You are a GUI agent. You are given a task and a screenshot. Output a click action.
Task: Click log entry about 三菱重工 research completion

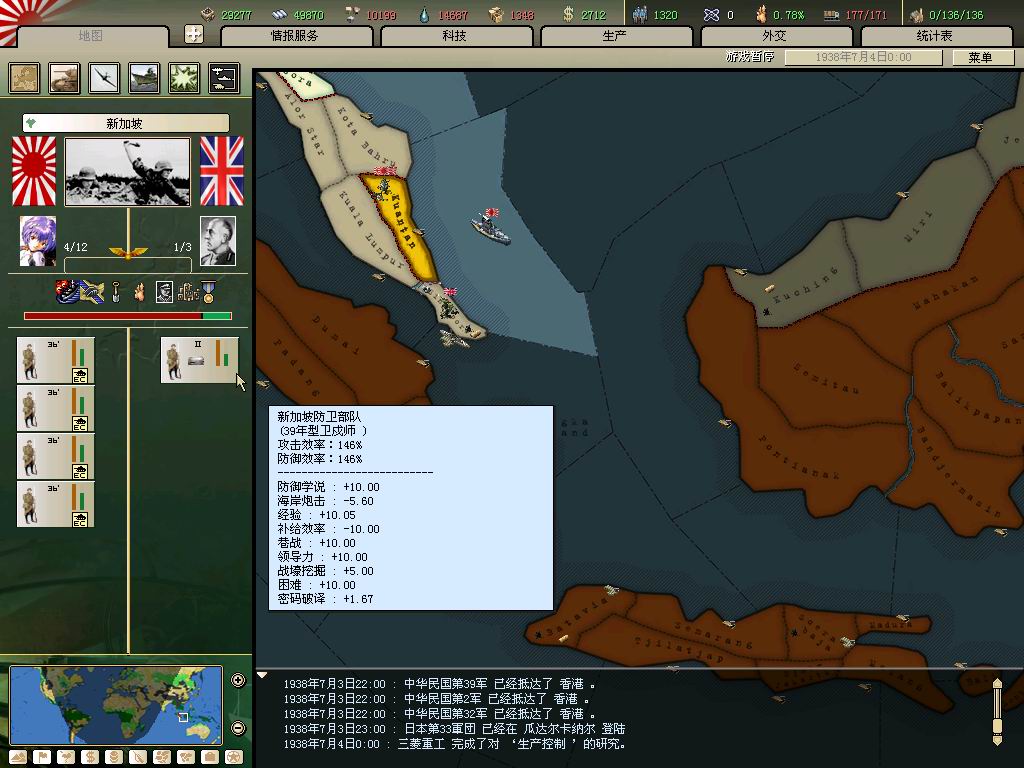455,744
